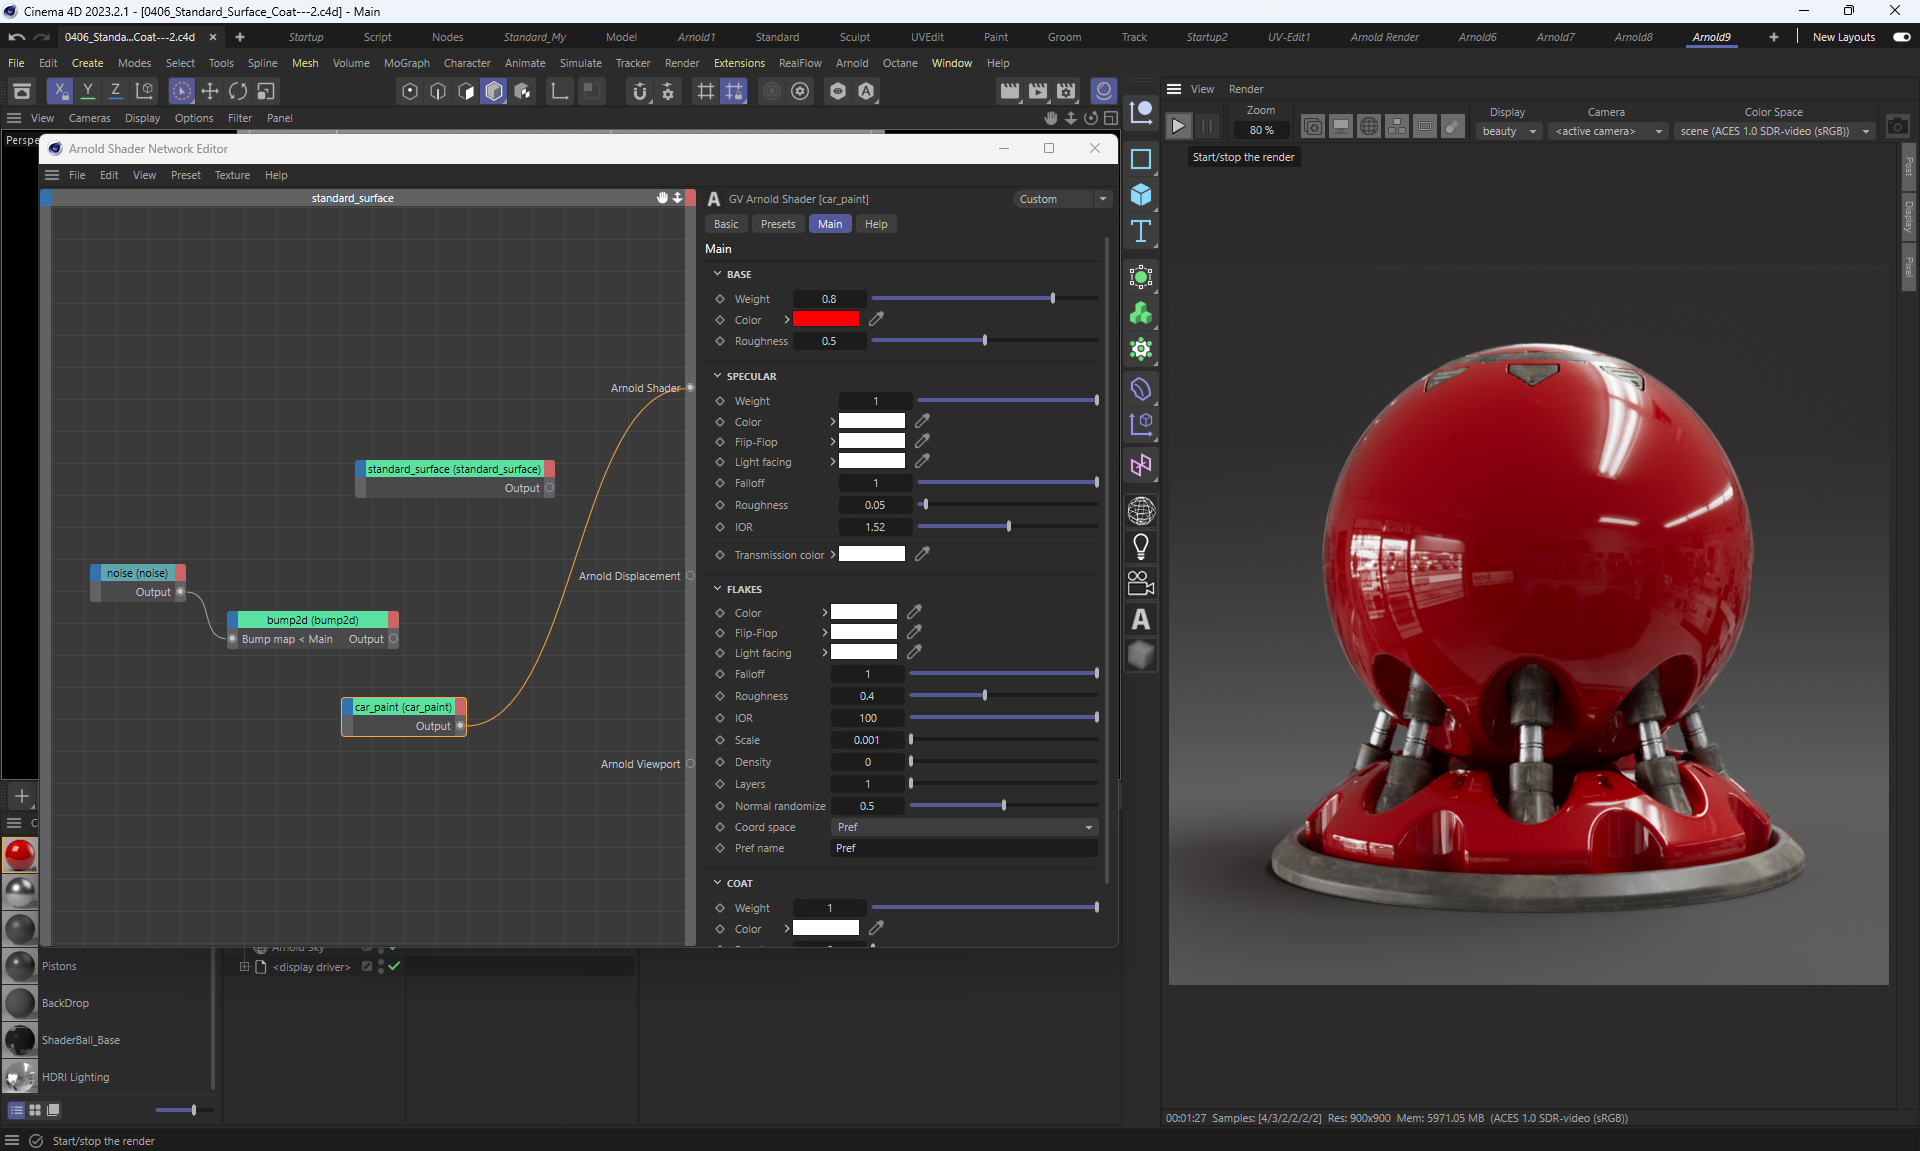Select the Rotate tool icon
The height and width of the screenshot is (1151, 1920).
(238, 91)
